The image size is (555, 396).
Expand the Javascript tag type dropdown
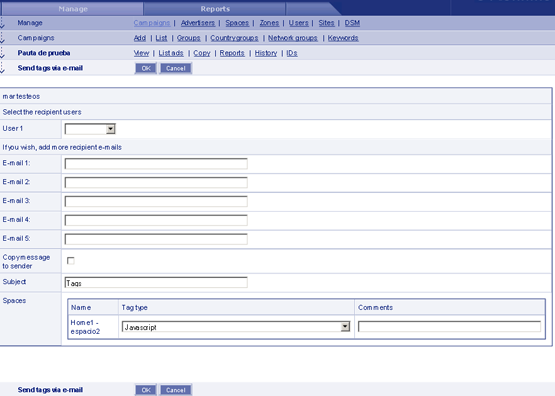pyautogui.click(x=236, y=327)
